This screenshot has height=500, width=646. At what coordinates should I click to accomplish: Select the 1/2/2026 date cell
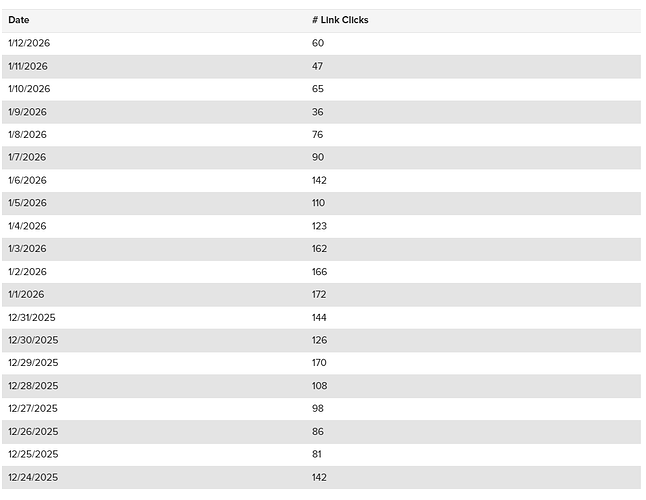pos(27,271)
